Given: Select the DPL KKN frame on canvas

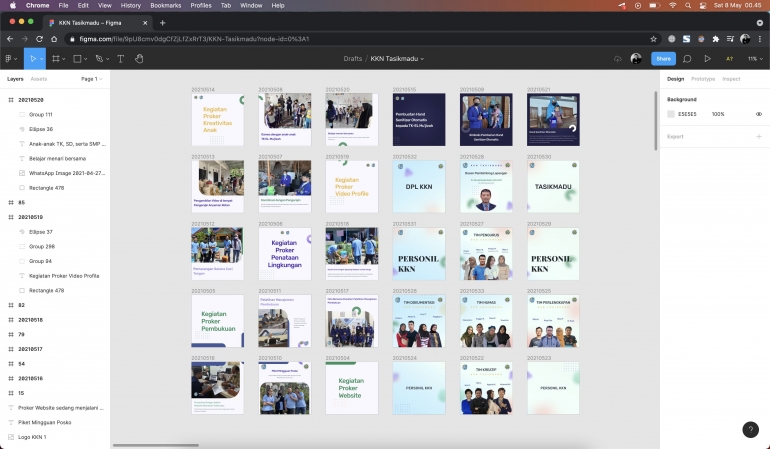Looking at the screenshot, I should pos(419,187).
